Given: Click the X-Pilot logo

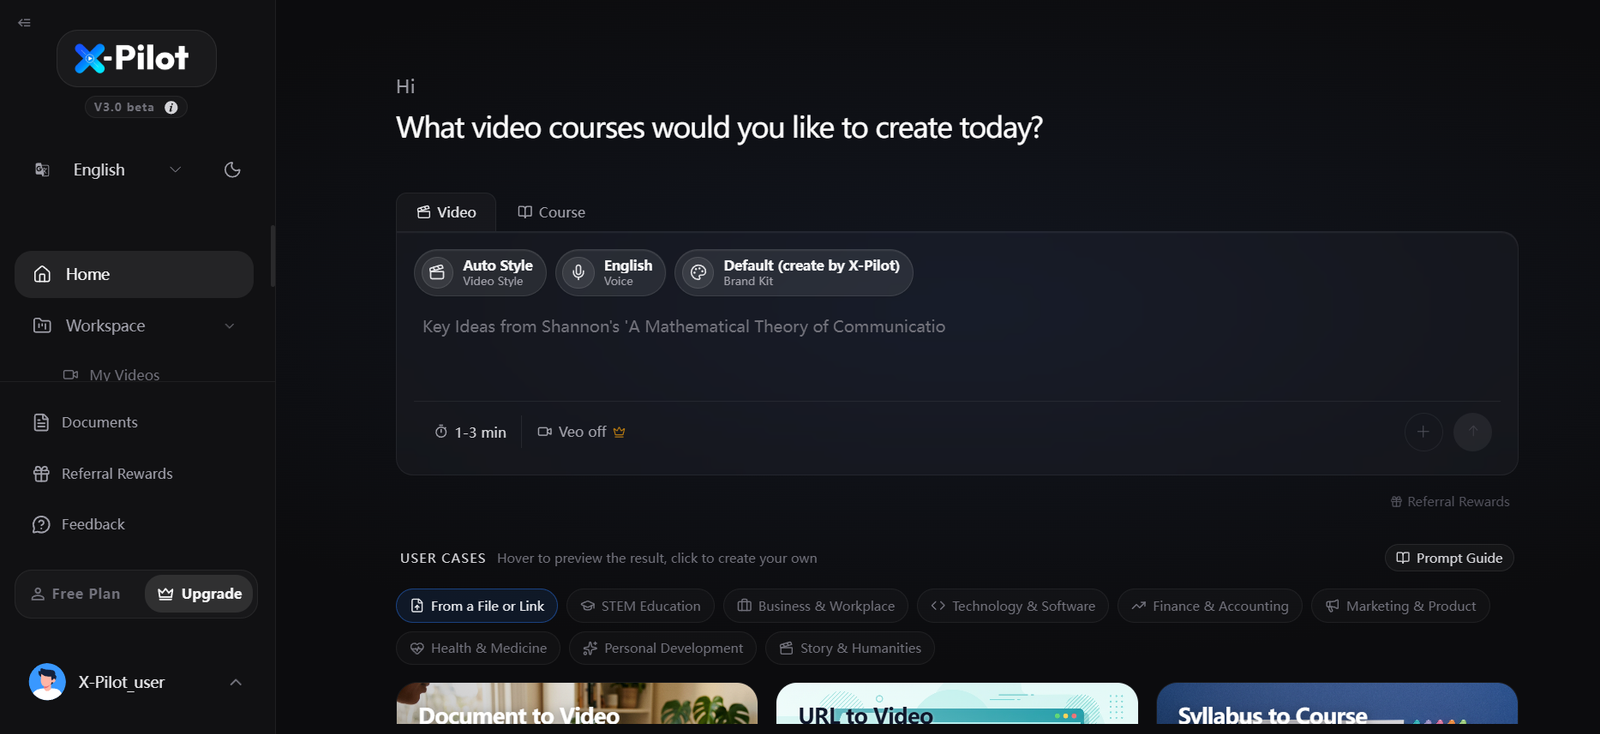Looking at the screenshot, I should [136, 58].
